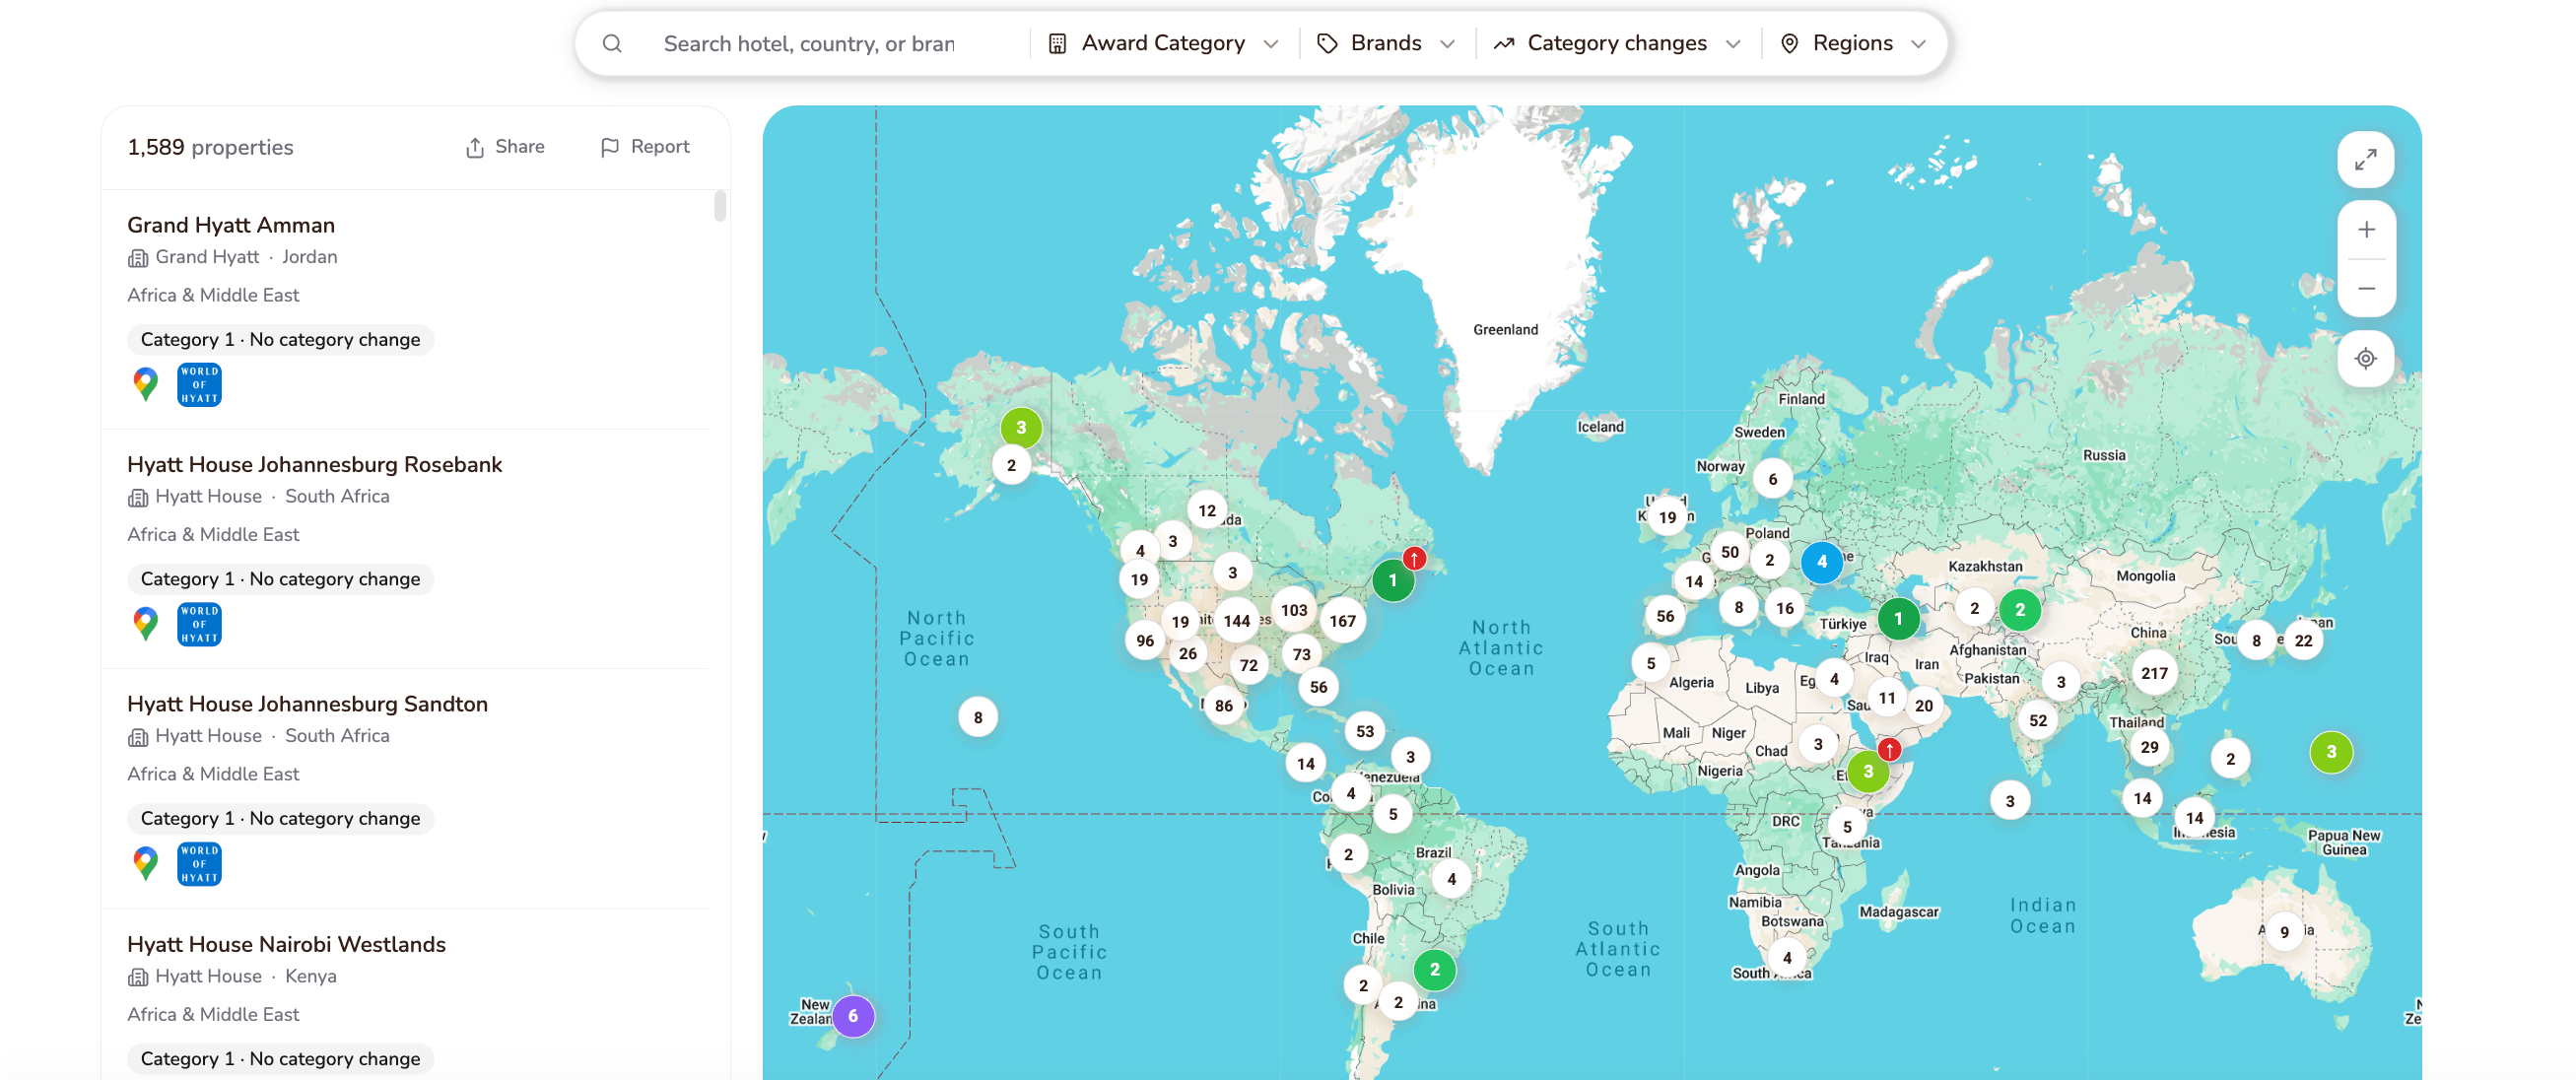Expand the Category changes dropdown

point(1617,43)
